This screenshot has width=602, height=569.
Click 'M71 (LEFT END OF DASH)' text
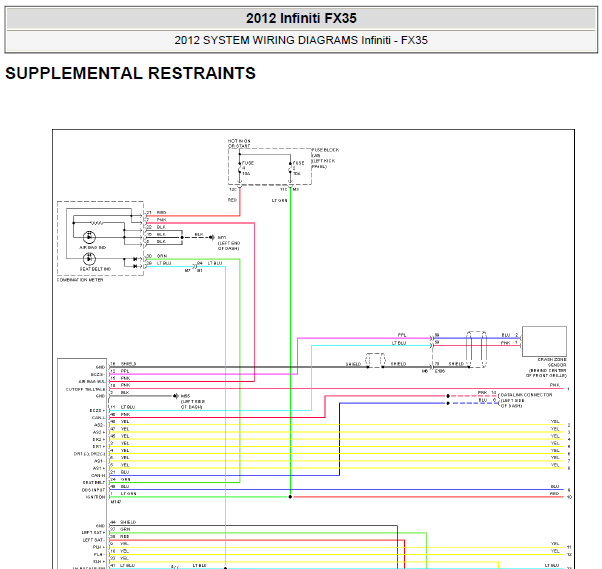229,243
